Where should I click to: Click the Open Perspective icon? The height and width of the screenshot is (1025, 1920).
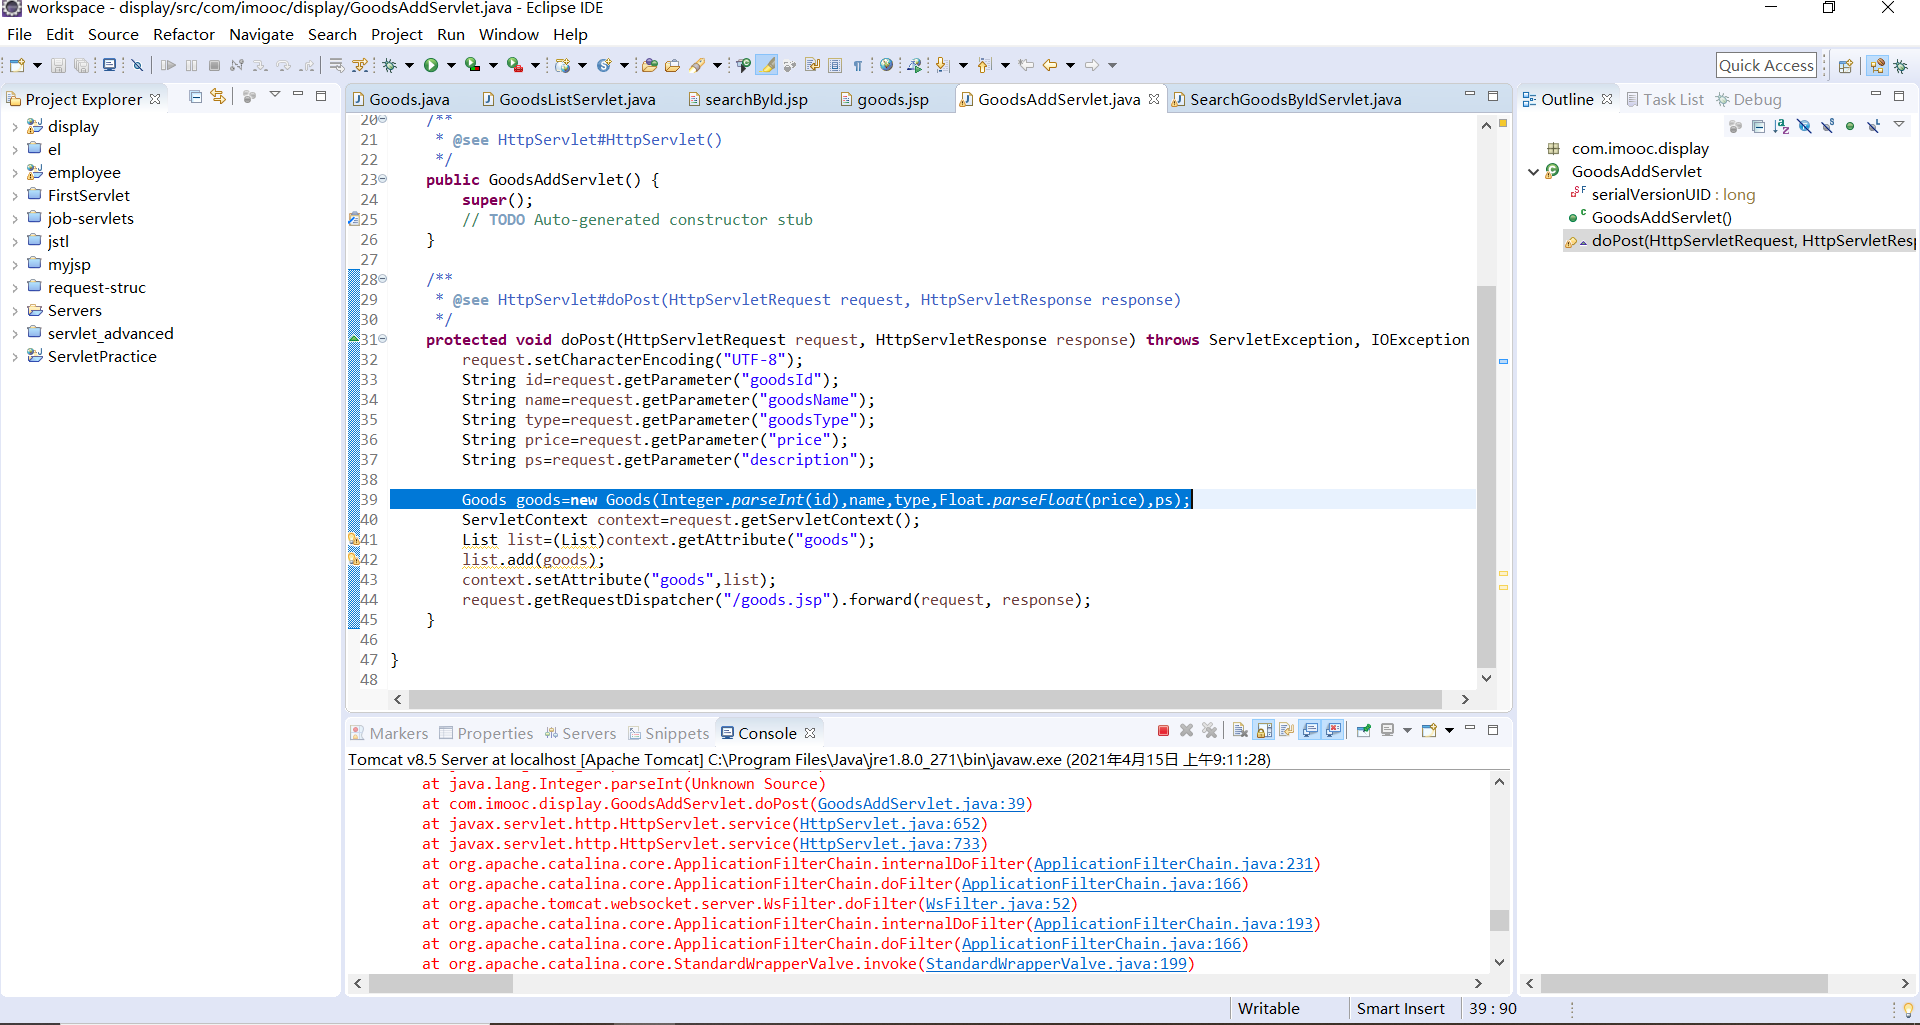pos(1846,66)
